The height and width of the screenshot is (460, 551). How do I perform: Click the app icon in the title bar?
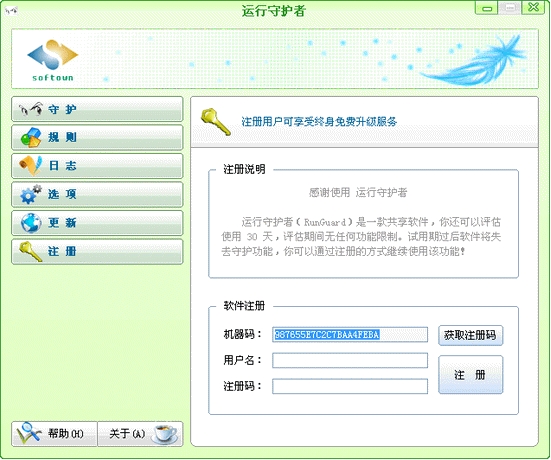(11, 11)
